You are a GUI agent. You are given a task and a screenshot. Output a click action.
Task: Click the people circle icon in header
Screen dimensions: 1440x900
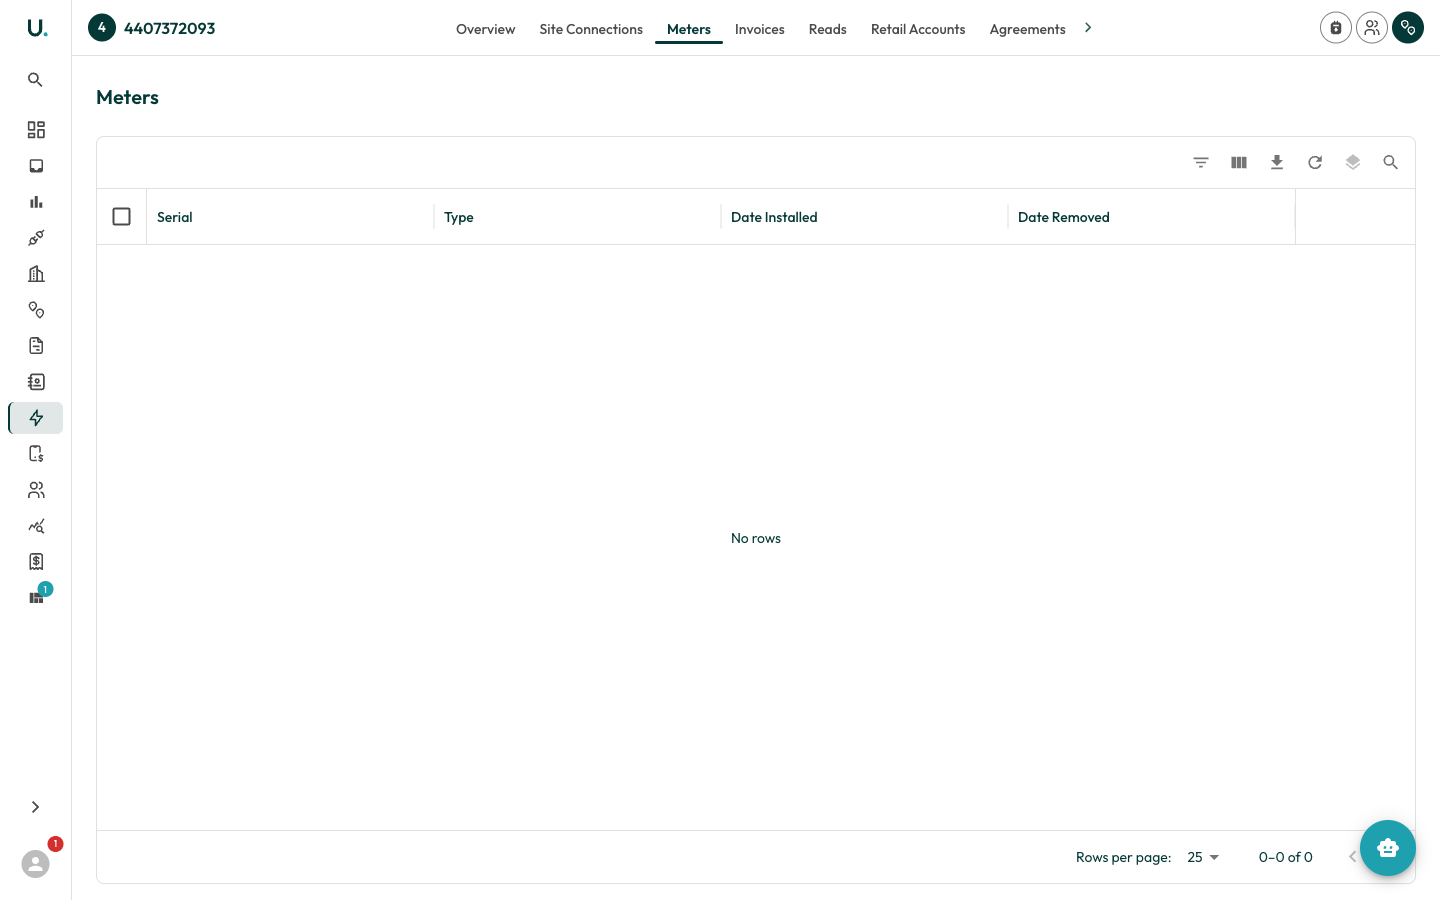tap(1372, 28)
